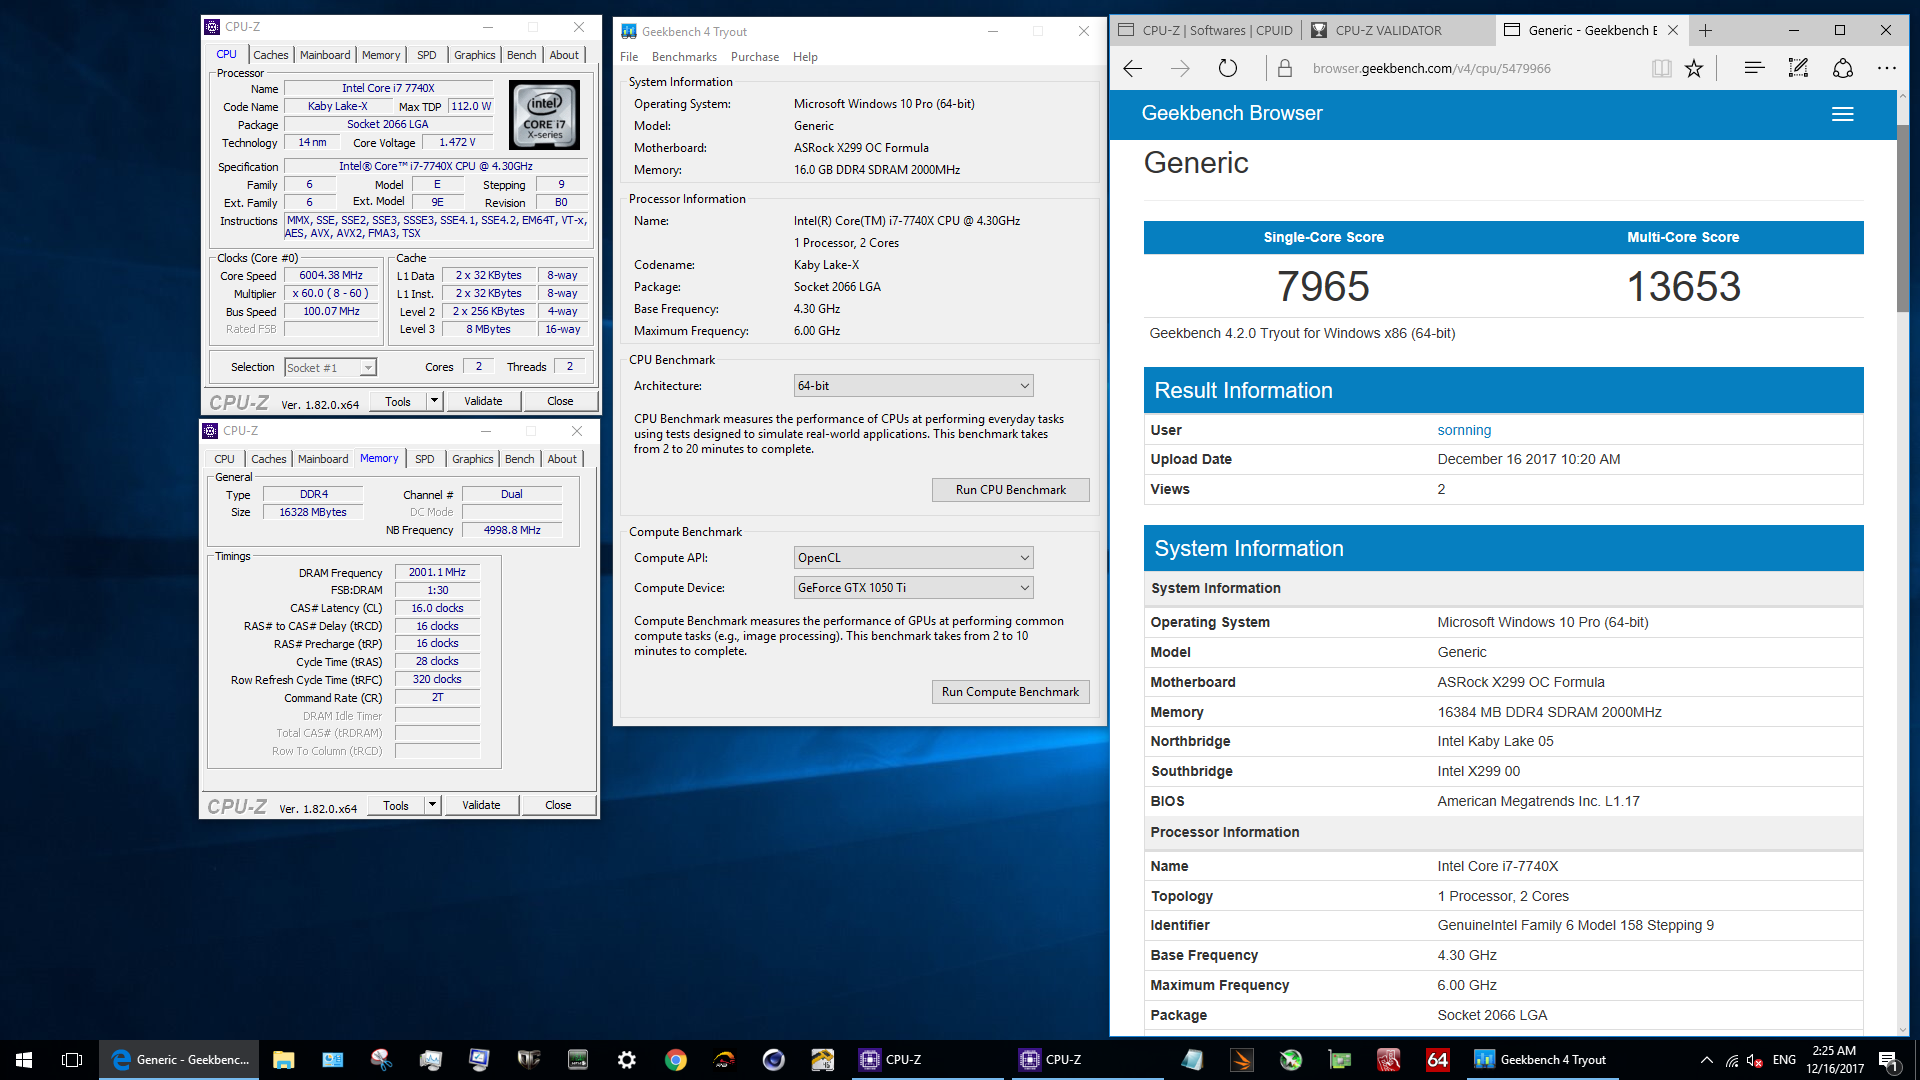Screen dimensions: 1920x1080
Task: Open the sornning user link
Action: pyautogui.click(x=1464, y=430)
